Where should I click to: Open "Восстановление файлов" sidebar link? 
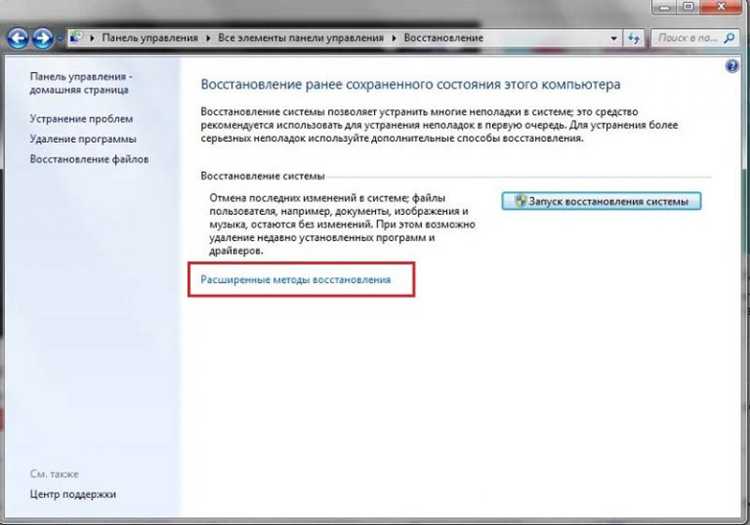click(89, 159)
